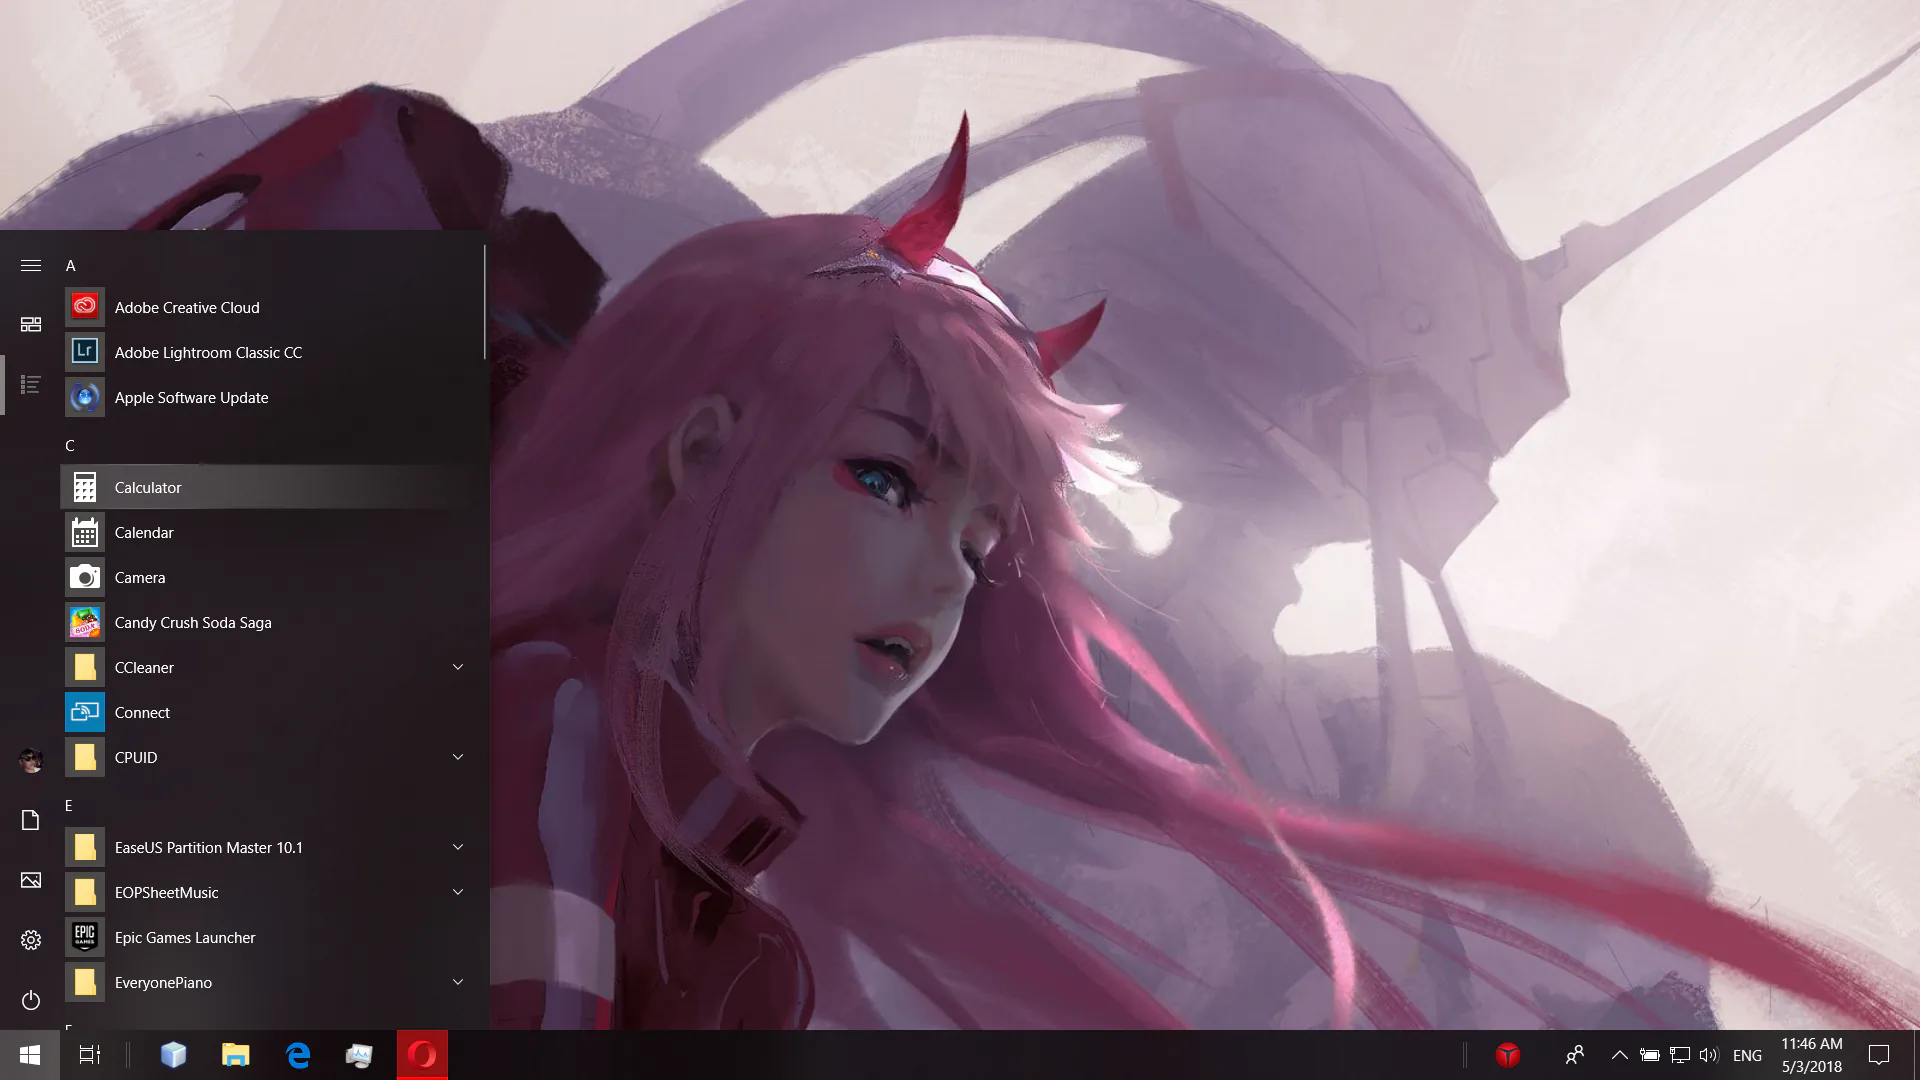
Task: Launch the Camera app icon
Action: (85, 577)
